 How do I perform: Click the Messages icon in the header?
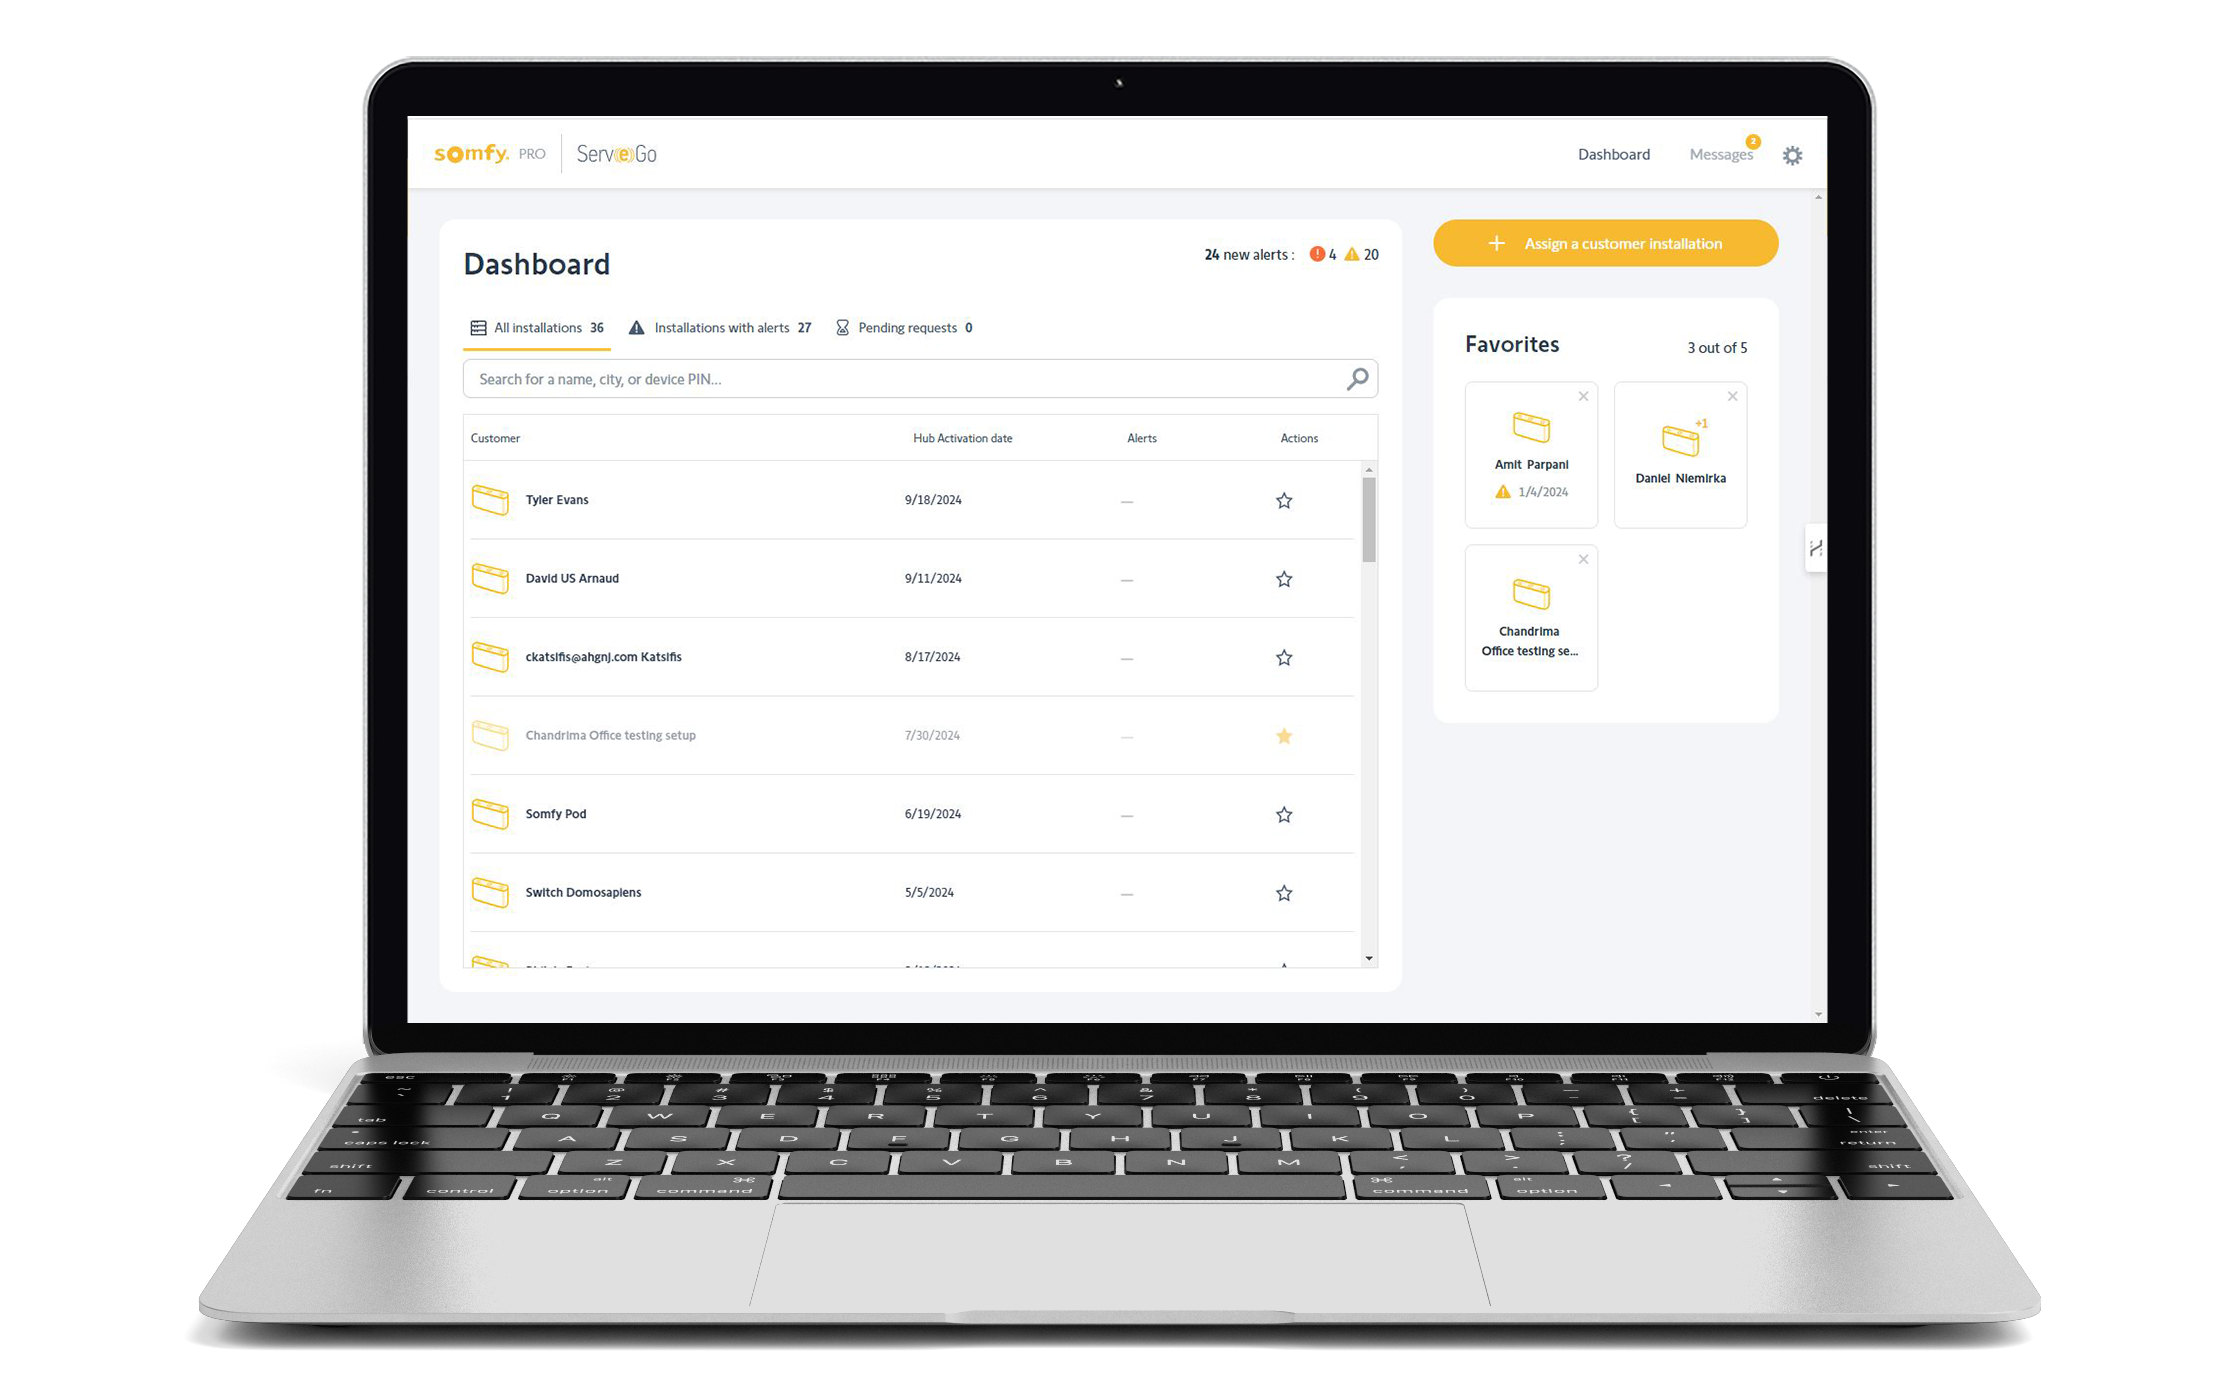1721,152
